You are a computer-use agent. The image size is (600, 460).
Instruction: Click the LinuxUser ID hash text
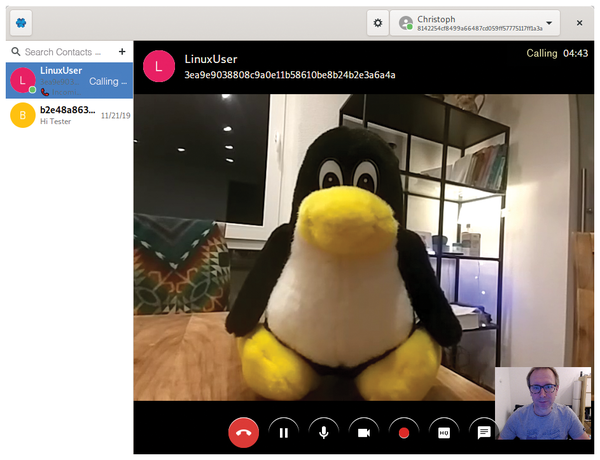[290, 75]
